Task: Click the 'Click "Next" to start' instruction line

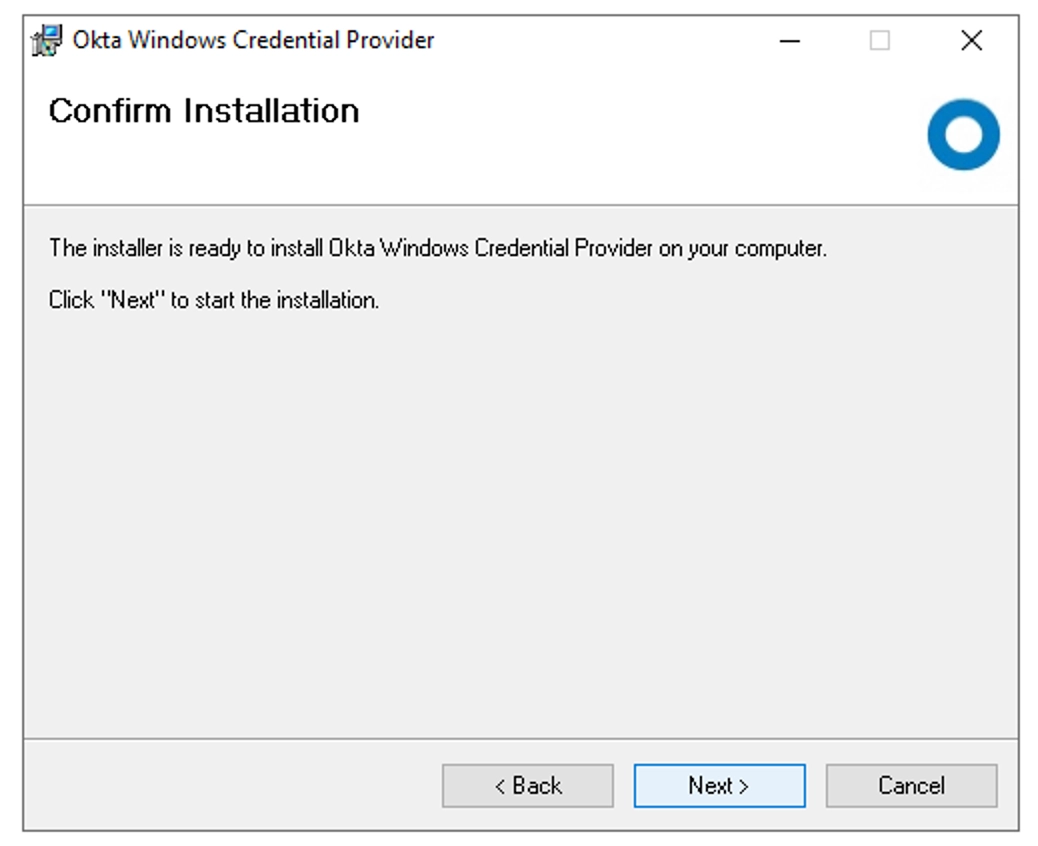Action: click(214, 300)
